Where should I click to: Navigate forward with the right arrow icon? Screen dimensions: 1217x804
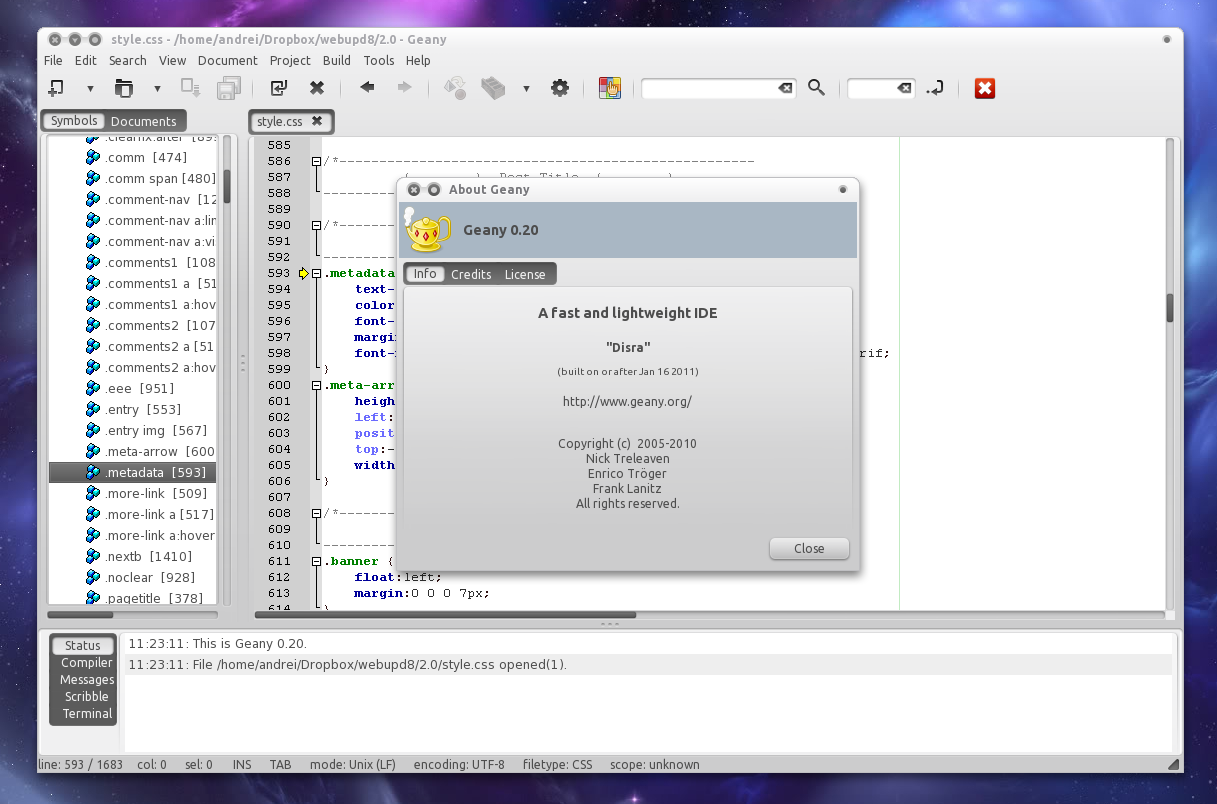click(x=404, y=88)
